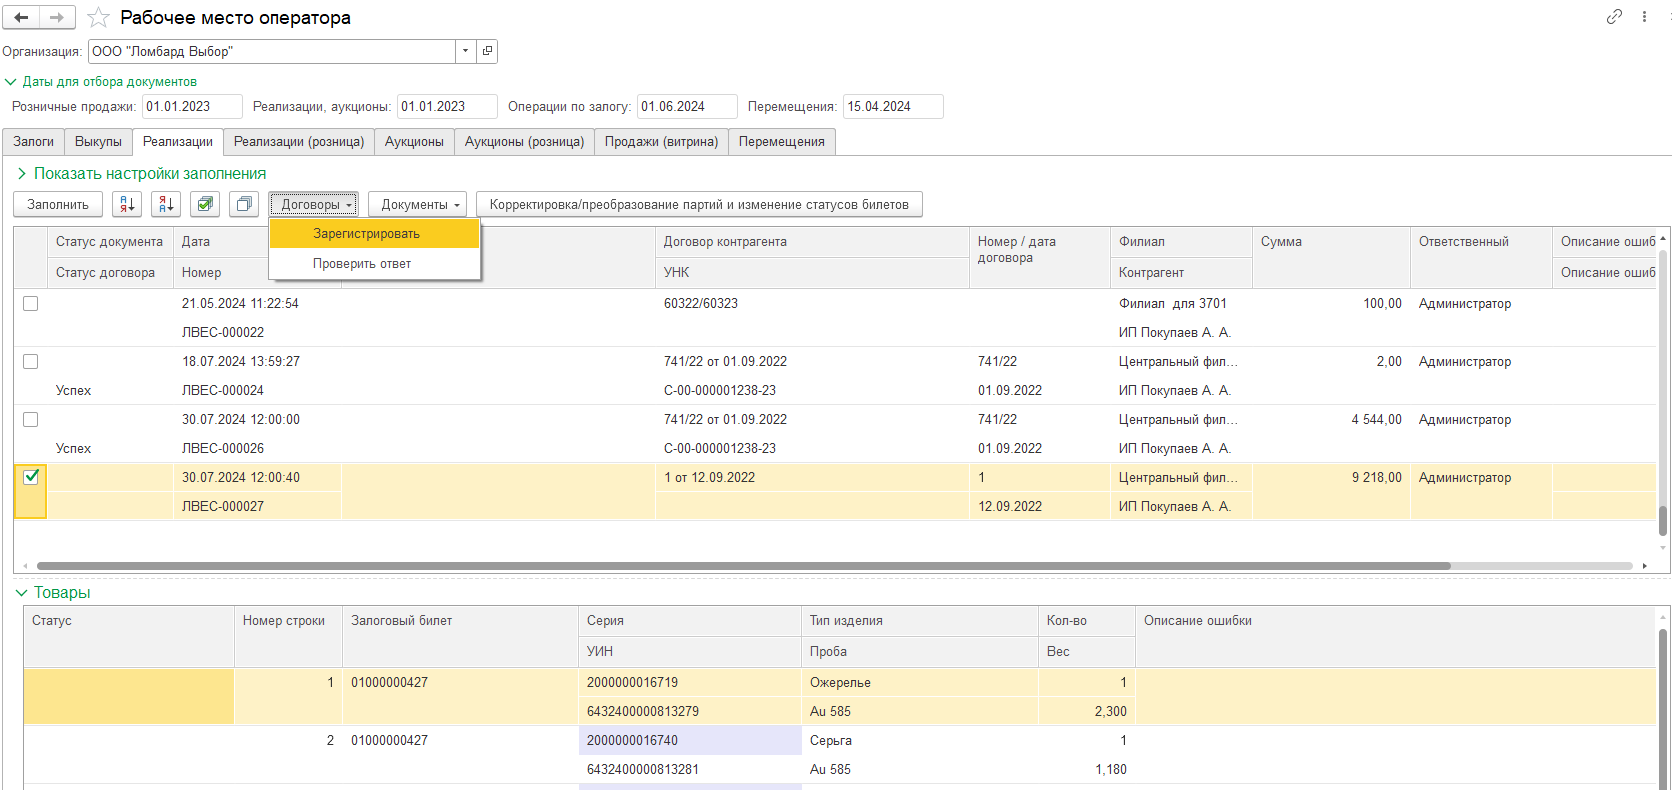The width and height of the screenshot is (1672, 790).
Task: Choose Проверить ответ in the menu
Action: pyautogui.click(x=374, y=263)
